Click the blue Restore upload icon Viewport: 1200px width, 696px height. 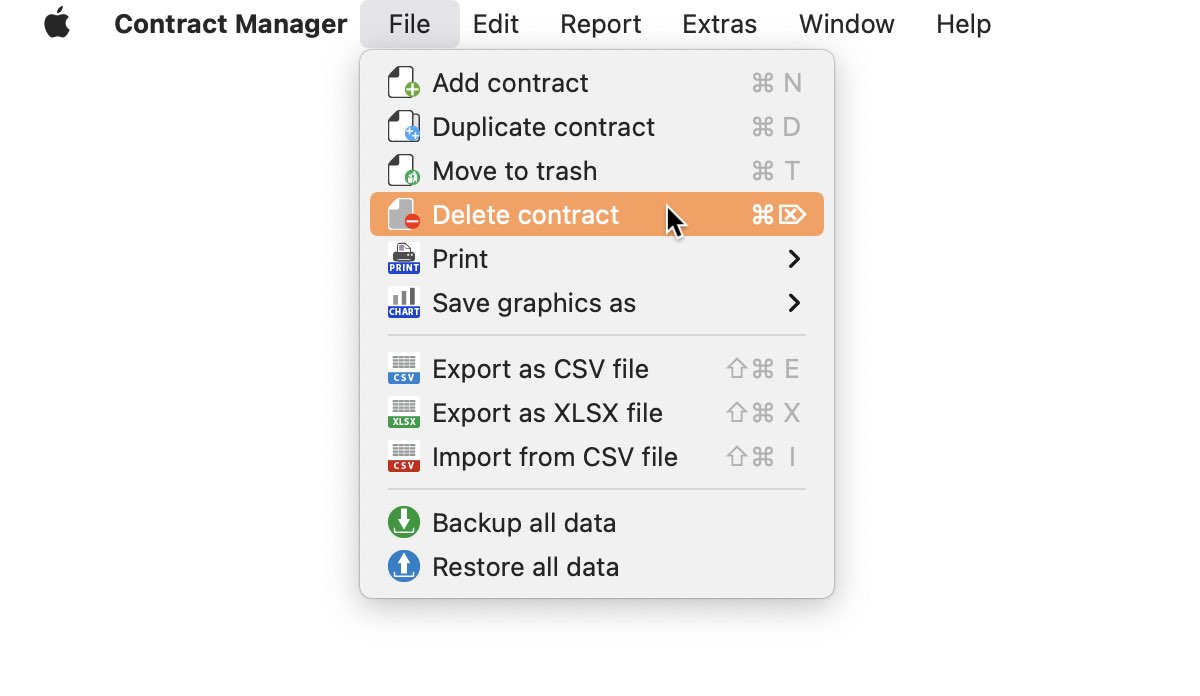click(x=404, y=567)
